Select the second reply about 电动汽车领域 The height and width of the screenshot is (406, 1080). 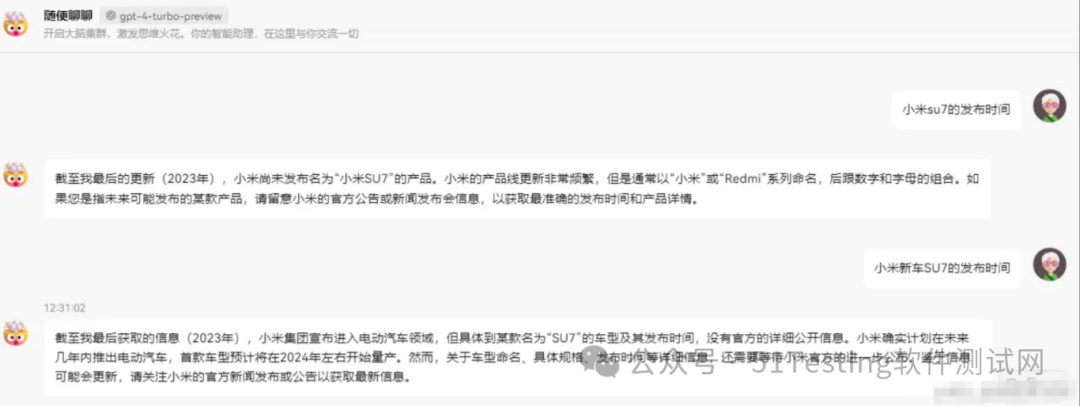pyautogui.click(x=518, y=357)
